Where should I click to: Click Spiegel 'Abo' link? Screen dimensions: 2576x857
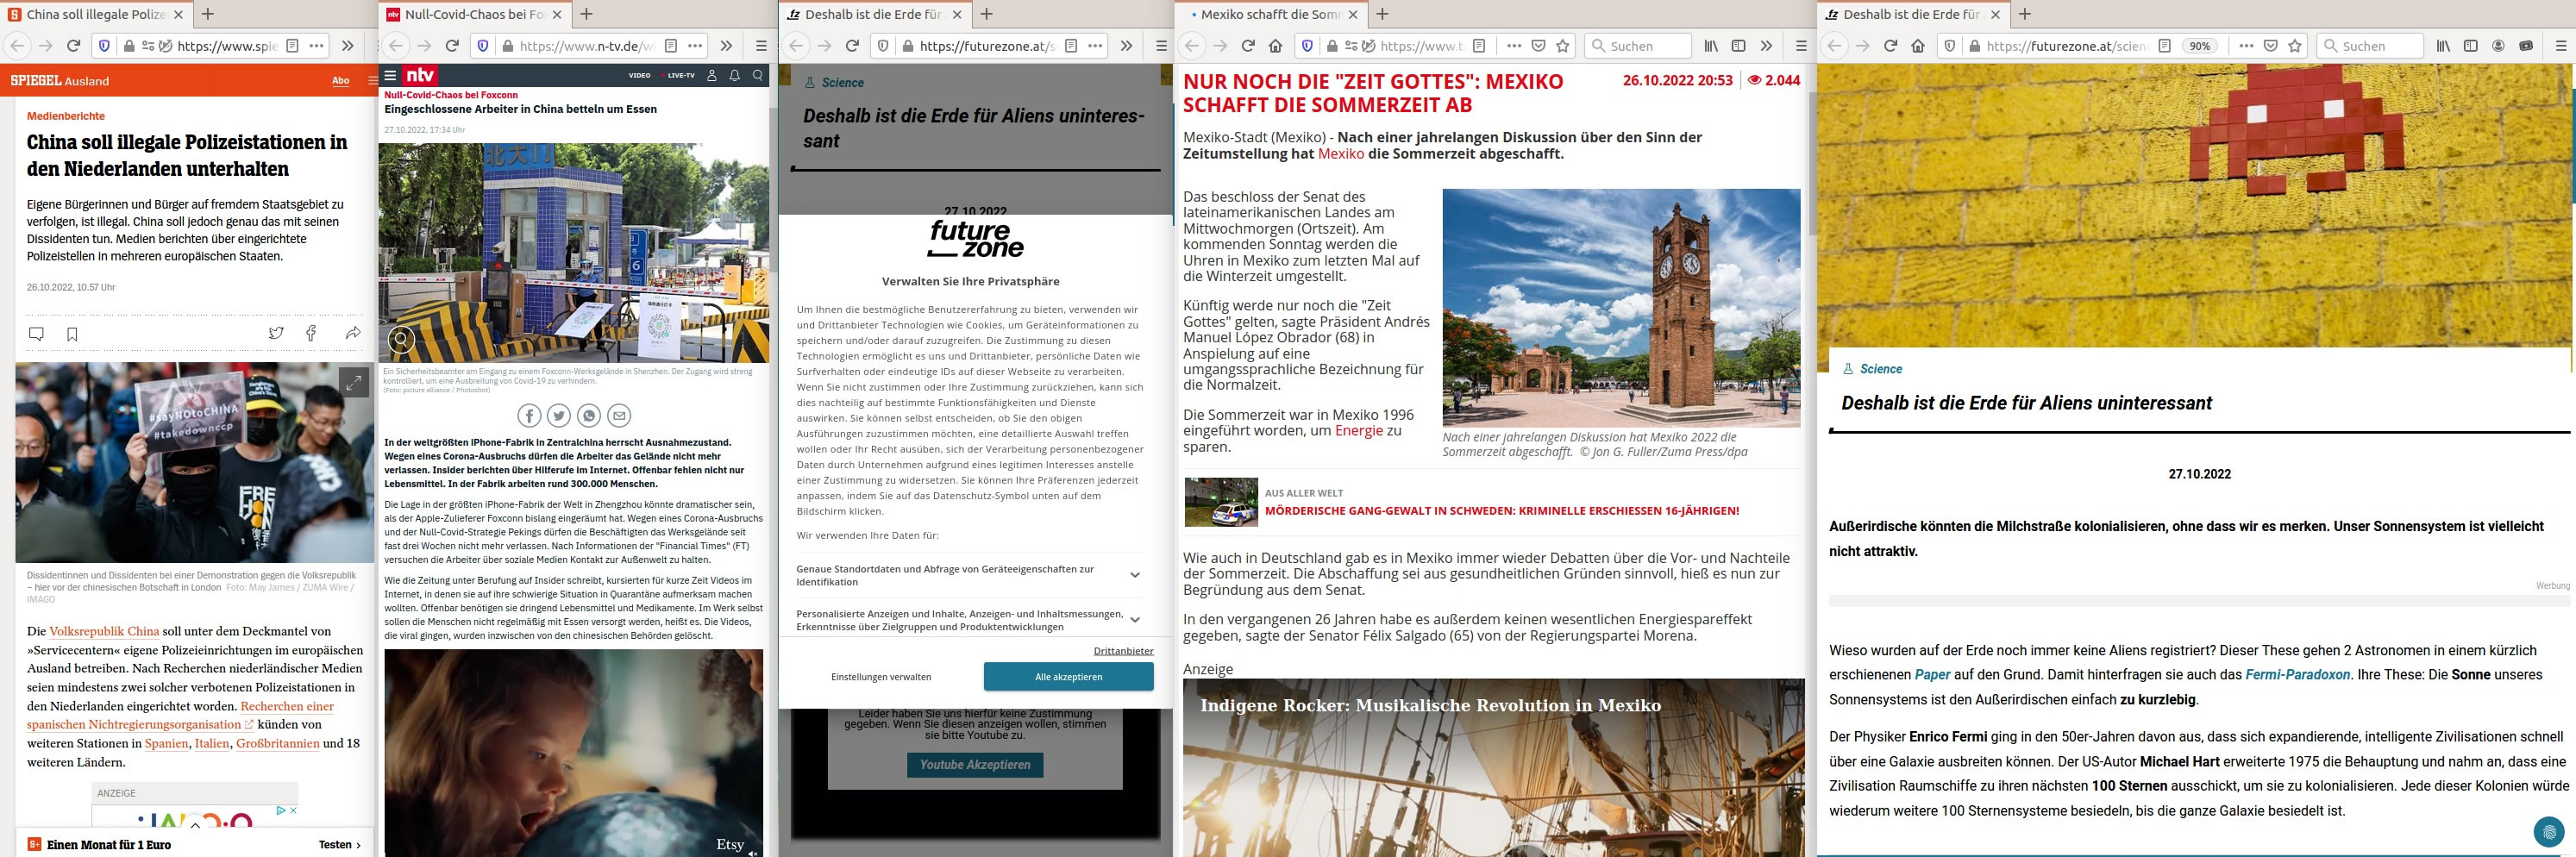[341, 81]
